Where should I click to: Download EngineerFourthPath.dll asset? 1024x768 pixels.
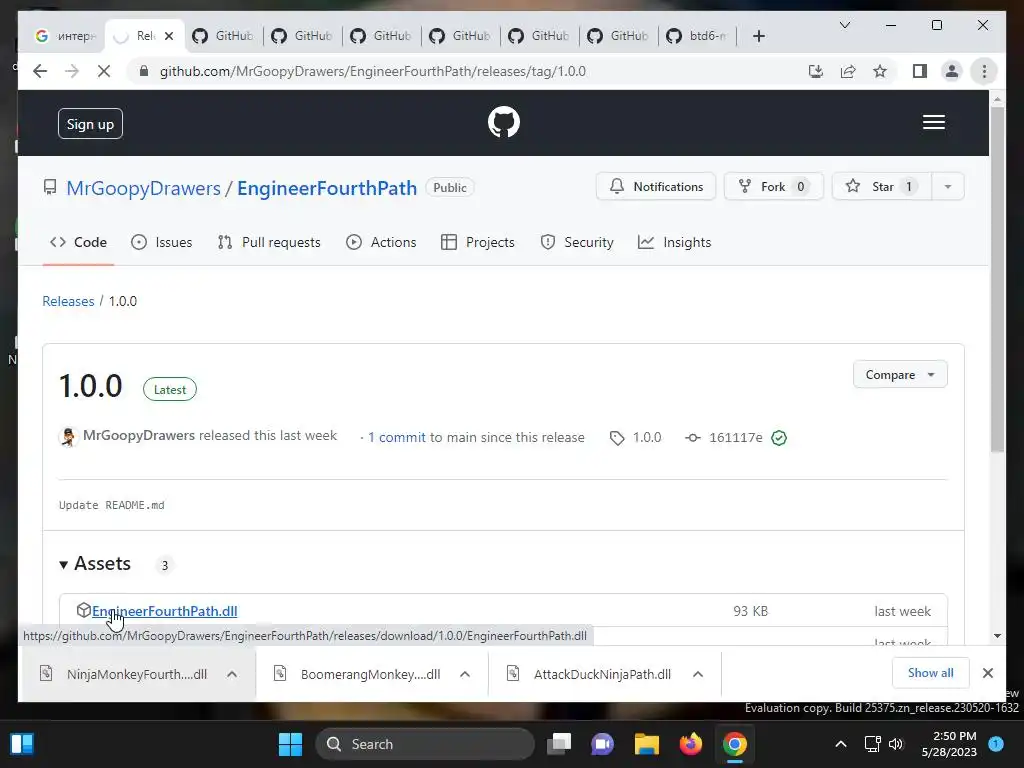pyautogui.click(x=165, y=611)
